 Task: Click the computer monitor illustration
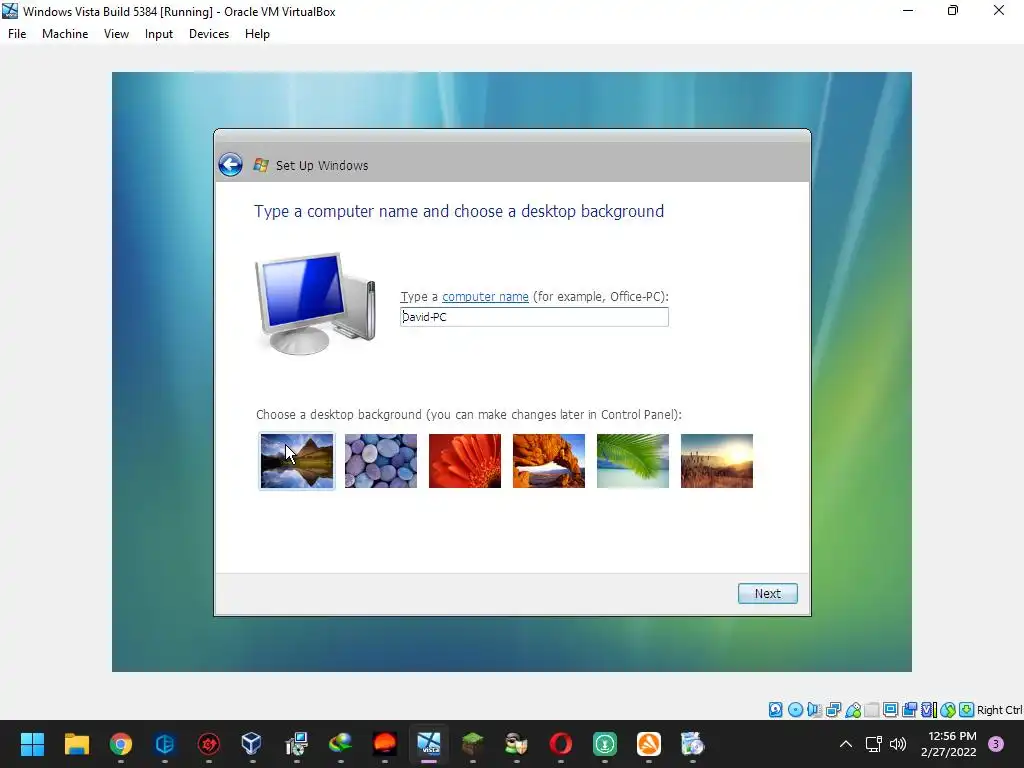pyautogui.click(x=316, y=304)
